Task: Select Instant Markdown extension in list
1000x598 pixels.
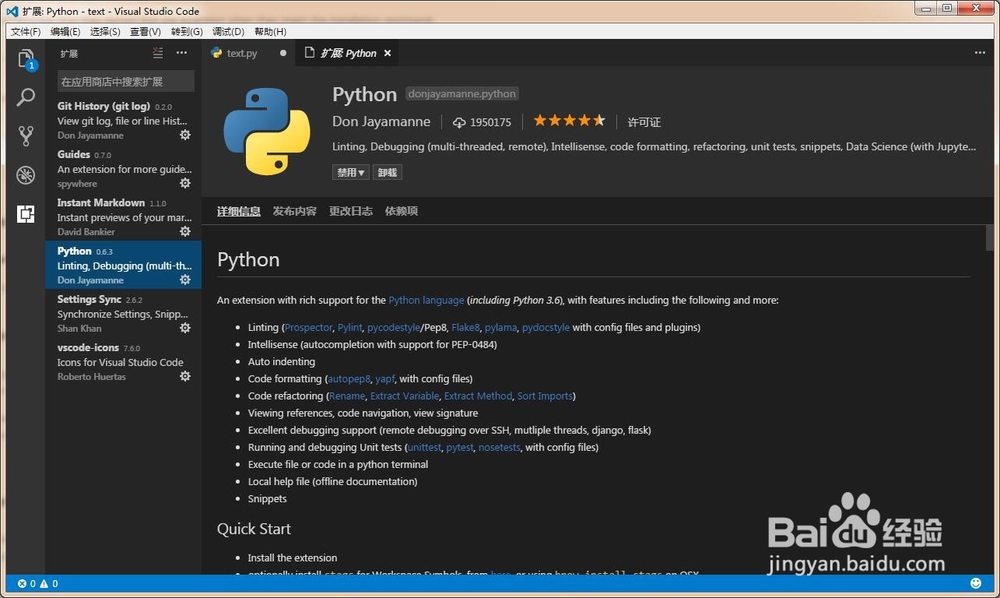Action: (123, 217)
